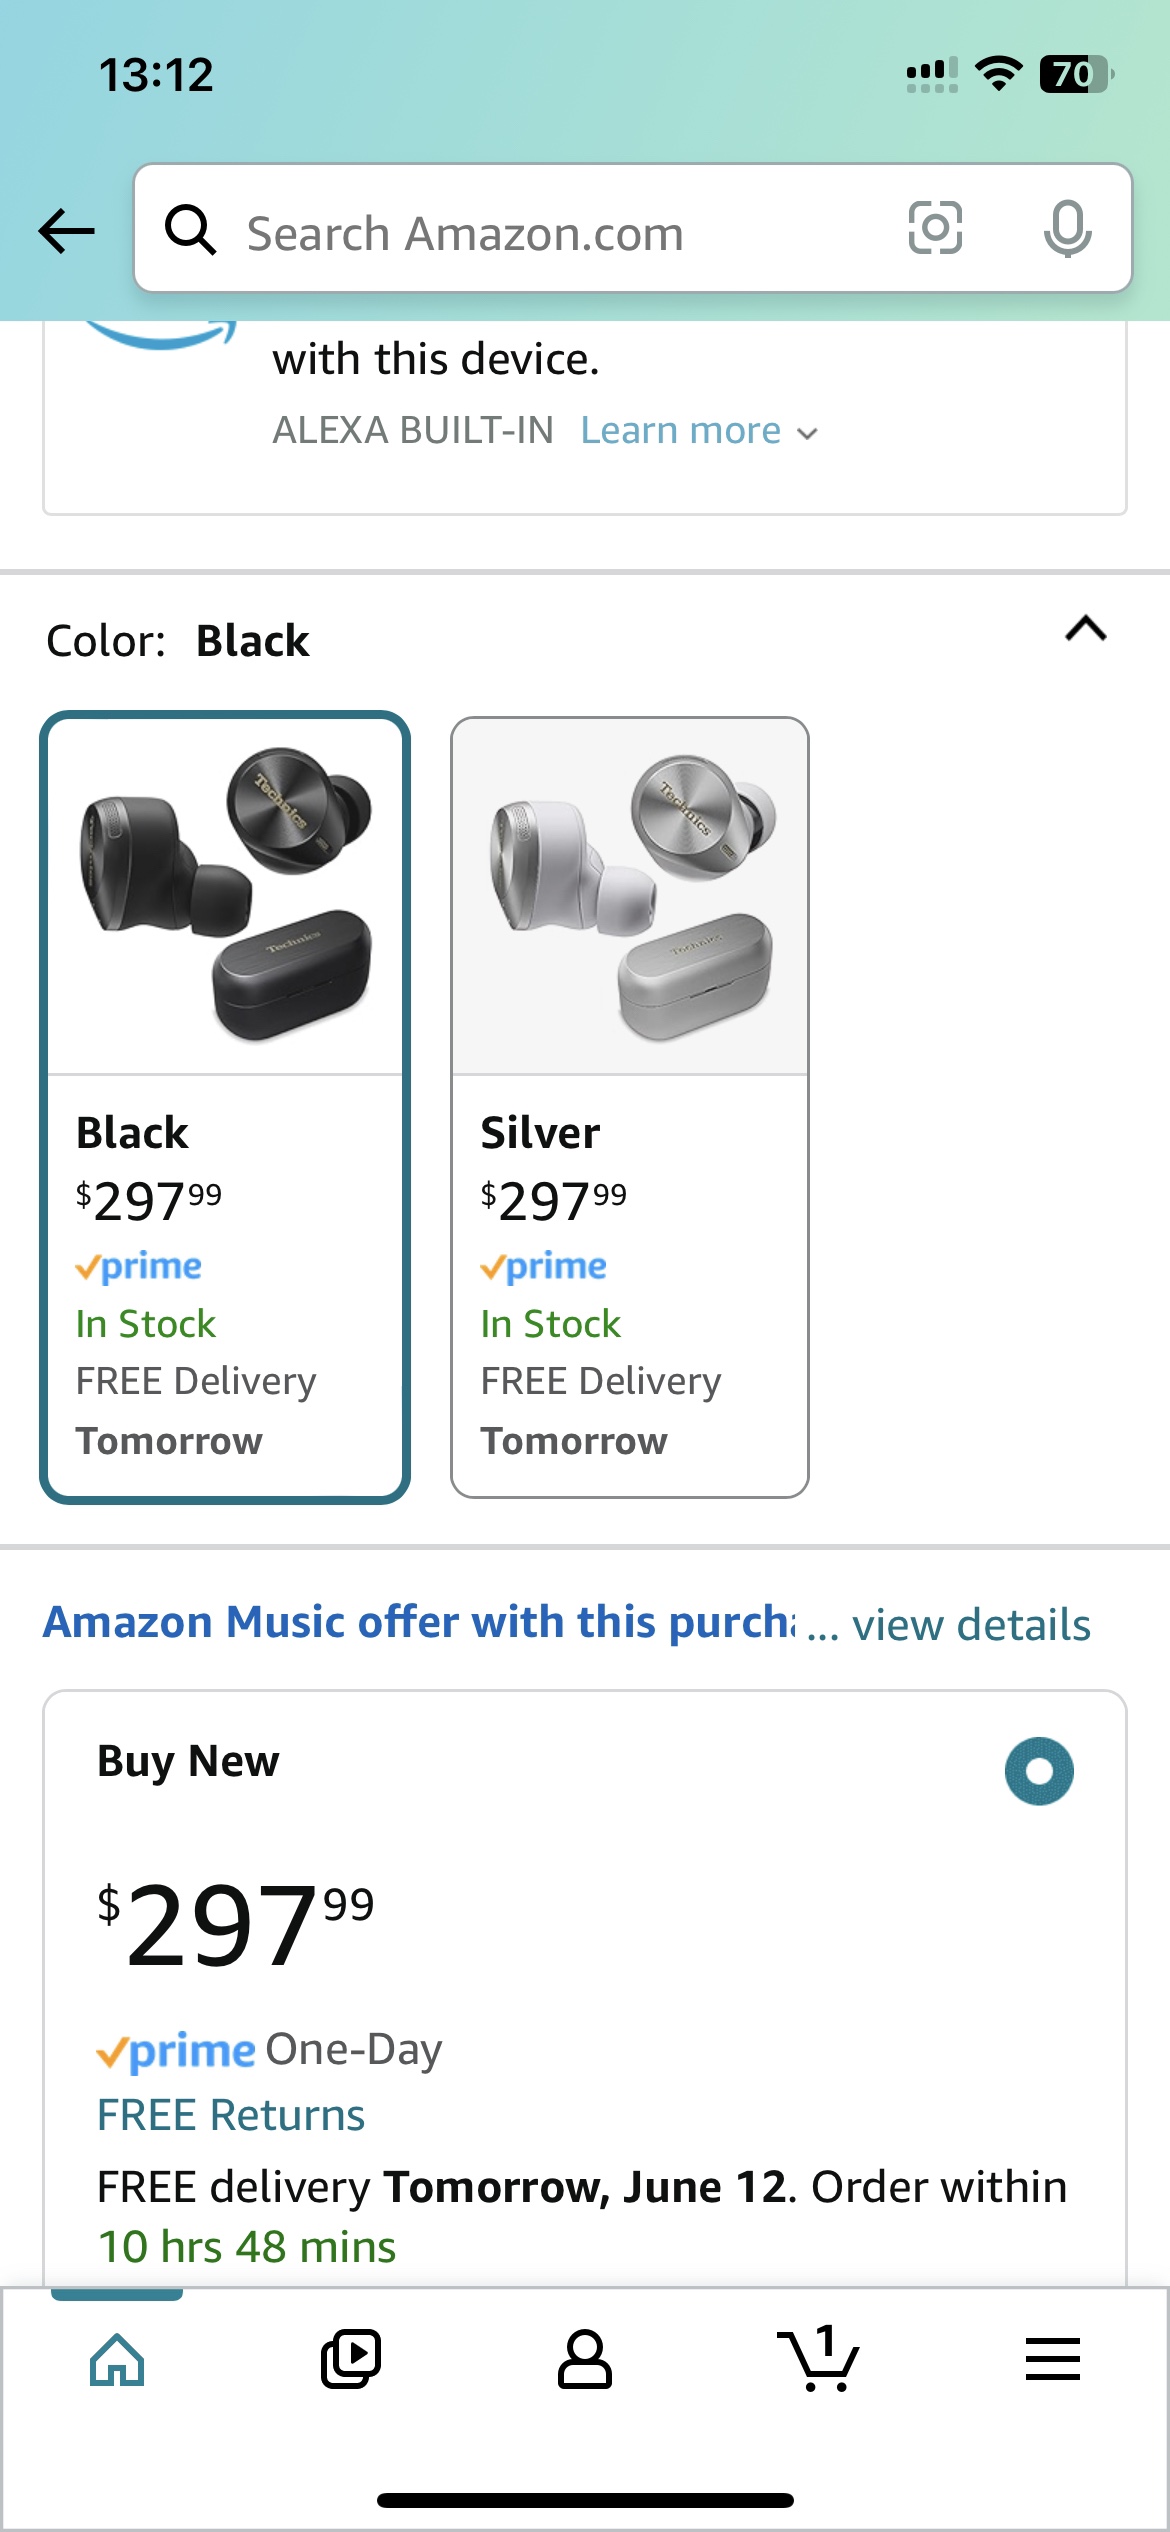Tap view details for Amazon Music offer
The height and width of the screenshot is (2532, 1170).
pyautogui.click(x=970, y=1624)
